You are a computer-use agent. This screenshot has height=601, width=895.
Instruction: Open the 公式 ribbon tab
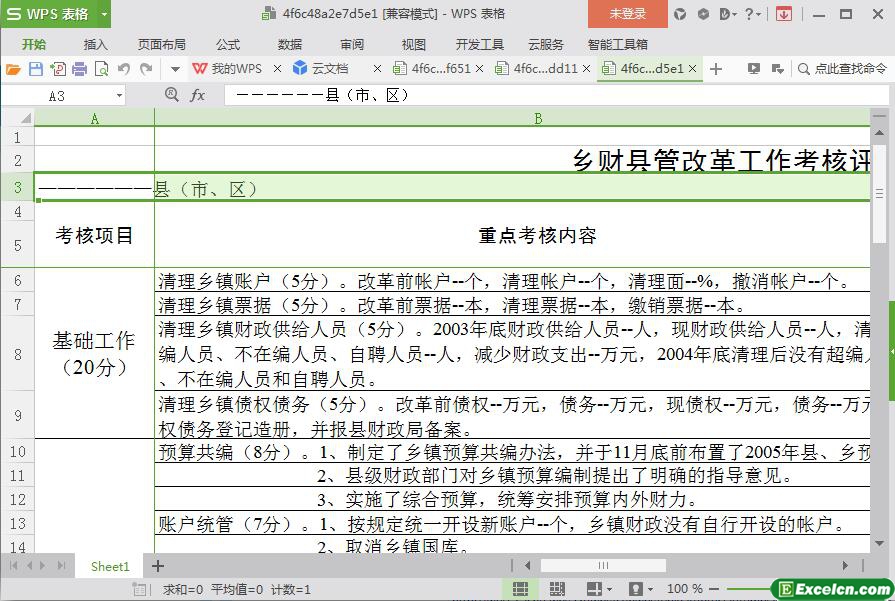[228, 45]
